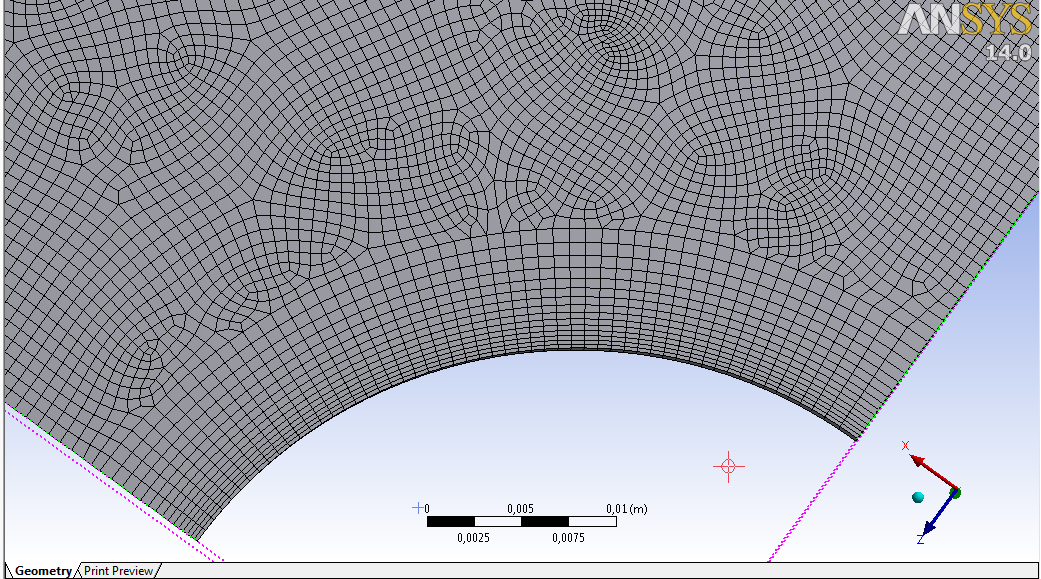Viewport: 1041px width, 579px height.
Task: Click the red crosshair marker in viewport
Action: (x=728, y=467)
